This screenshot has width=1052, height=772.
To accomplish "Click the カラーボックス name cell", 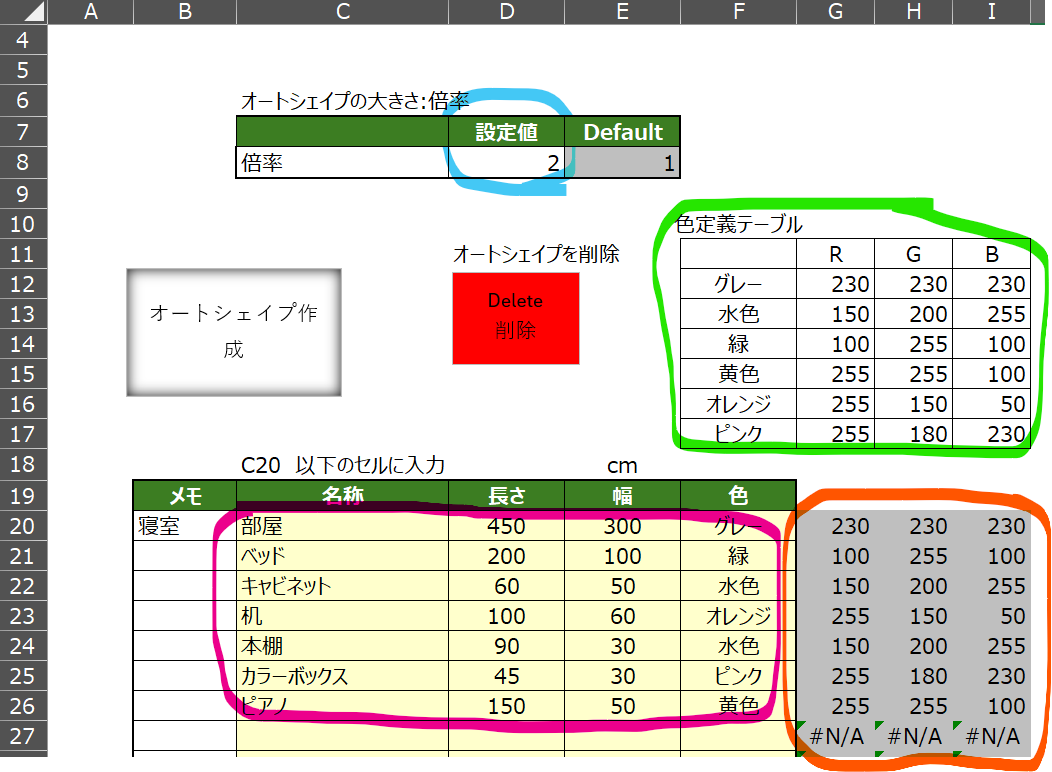I will [x=342, y=676].
